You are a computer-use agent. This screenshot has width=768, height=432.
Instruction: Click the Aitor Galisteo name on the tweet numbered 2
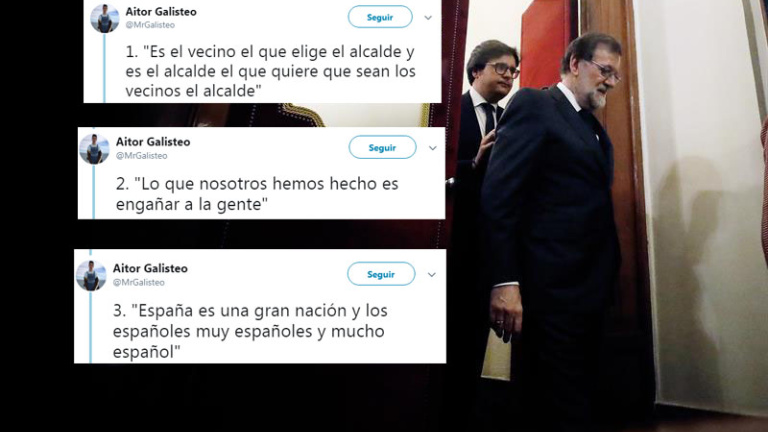click(153, 142)
